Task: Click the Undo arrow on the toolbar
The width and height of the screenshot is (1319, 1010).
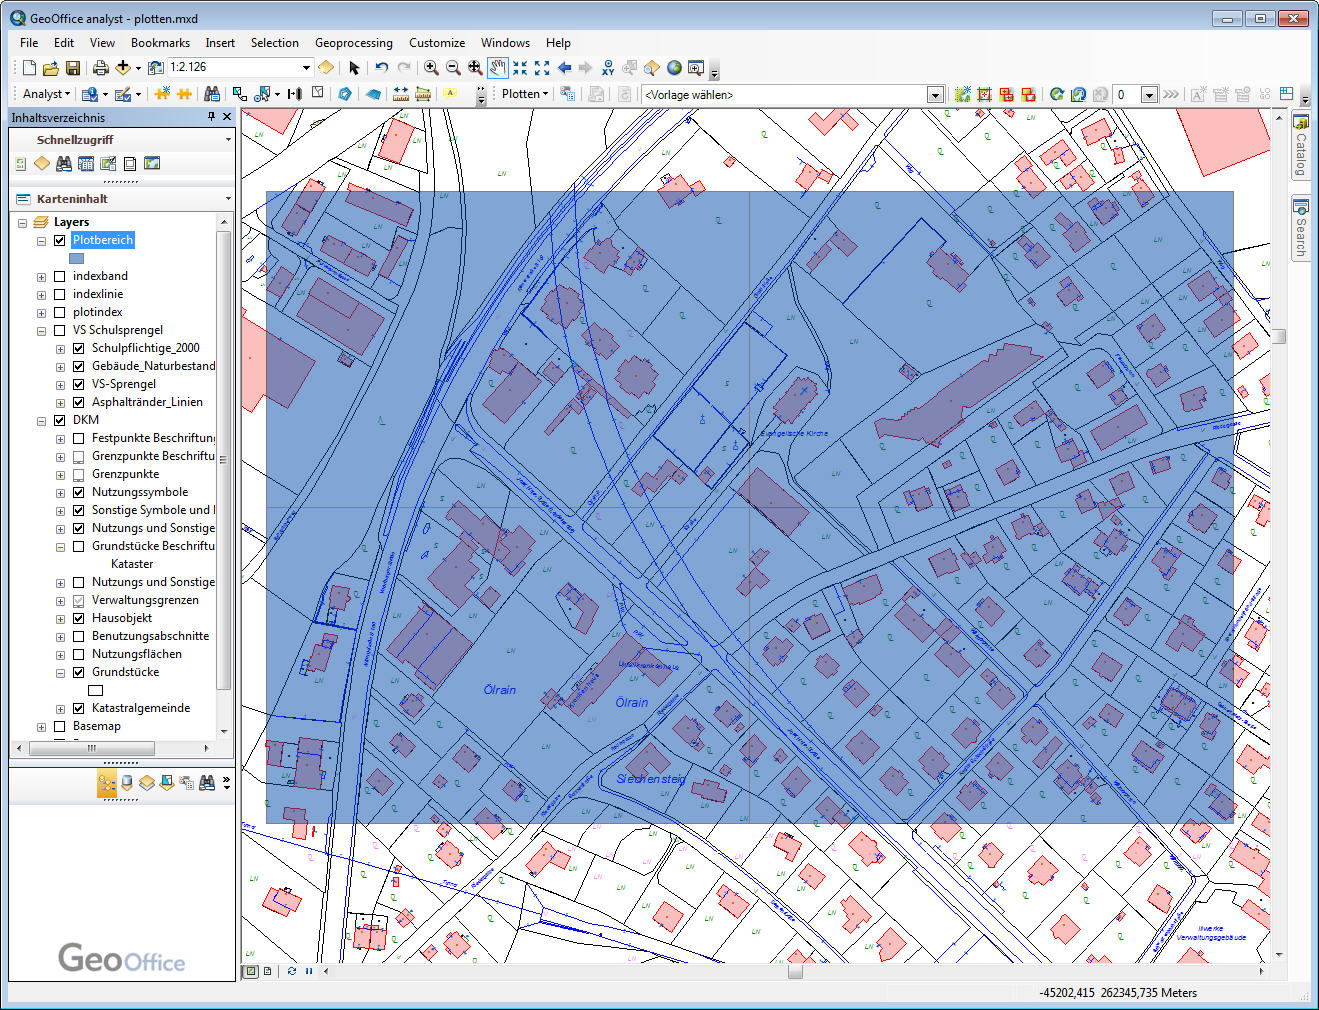Action: (x=382, y=68)
